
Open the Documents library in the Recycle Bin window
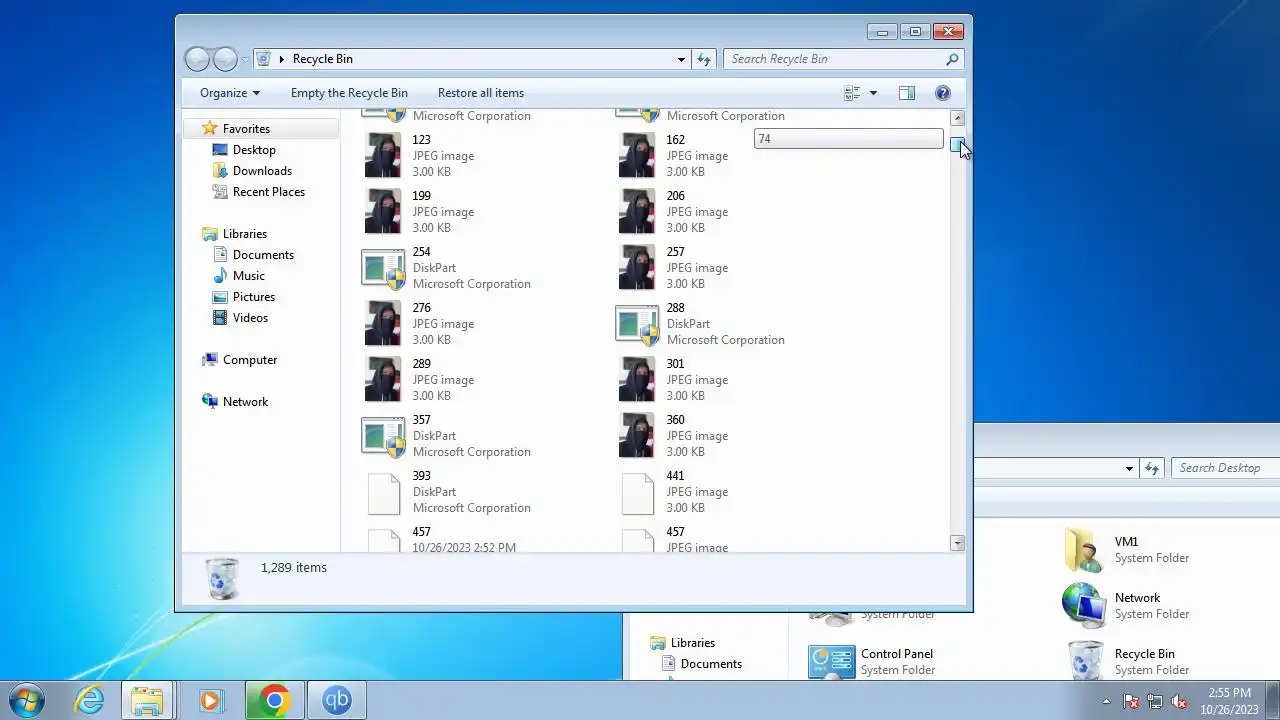click(x=263, y=255)
